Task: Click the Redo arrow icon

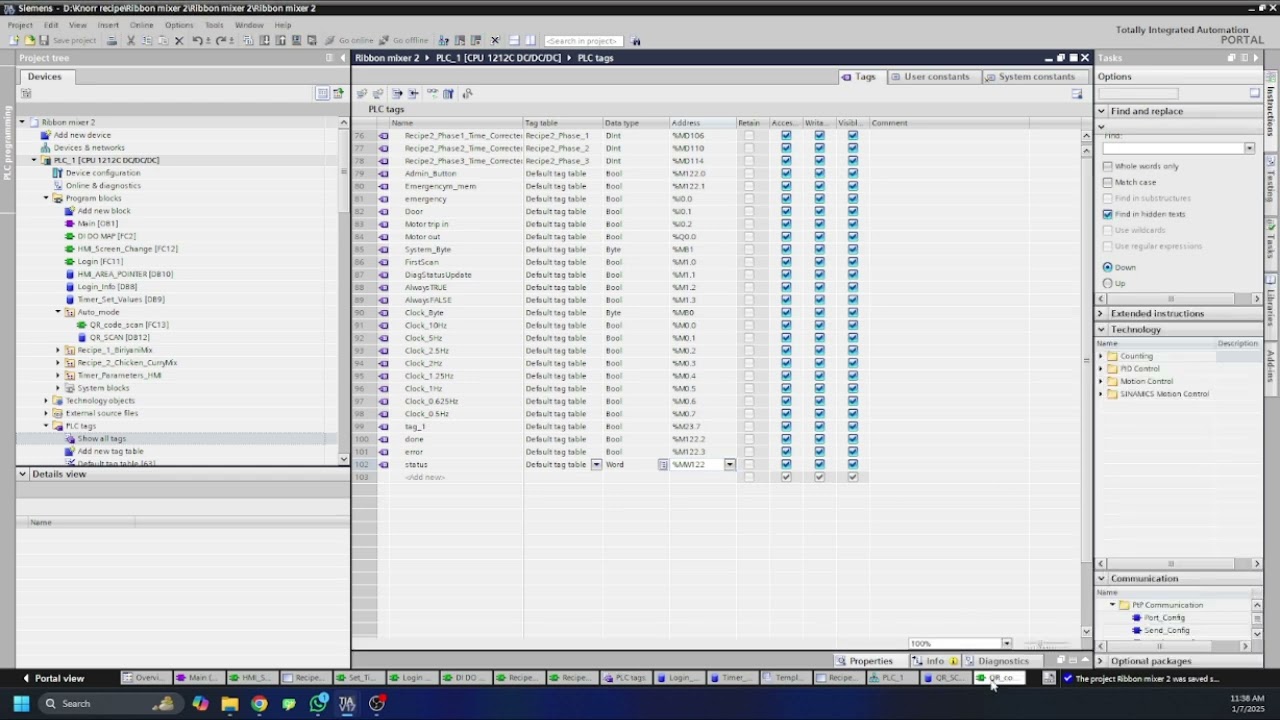Action: click(220, 41)
